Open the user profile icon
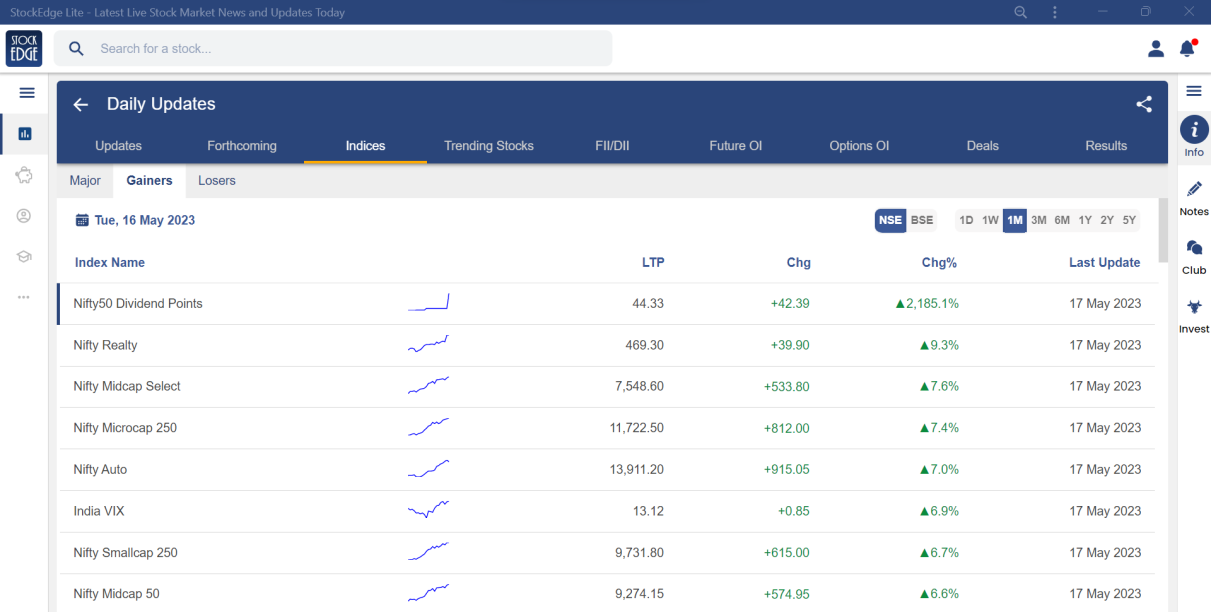Image resolution: width=1211 pixels, height=612 pixels. pos(1156,48)
